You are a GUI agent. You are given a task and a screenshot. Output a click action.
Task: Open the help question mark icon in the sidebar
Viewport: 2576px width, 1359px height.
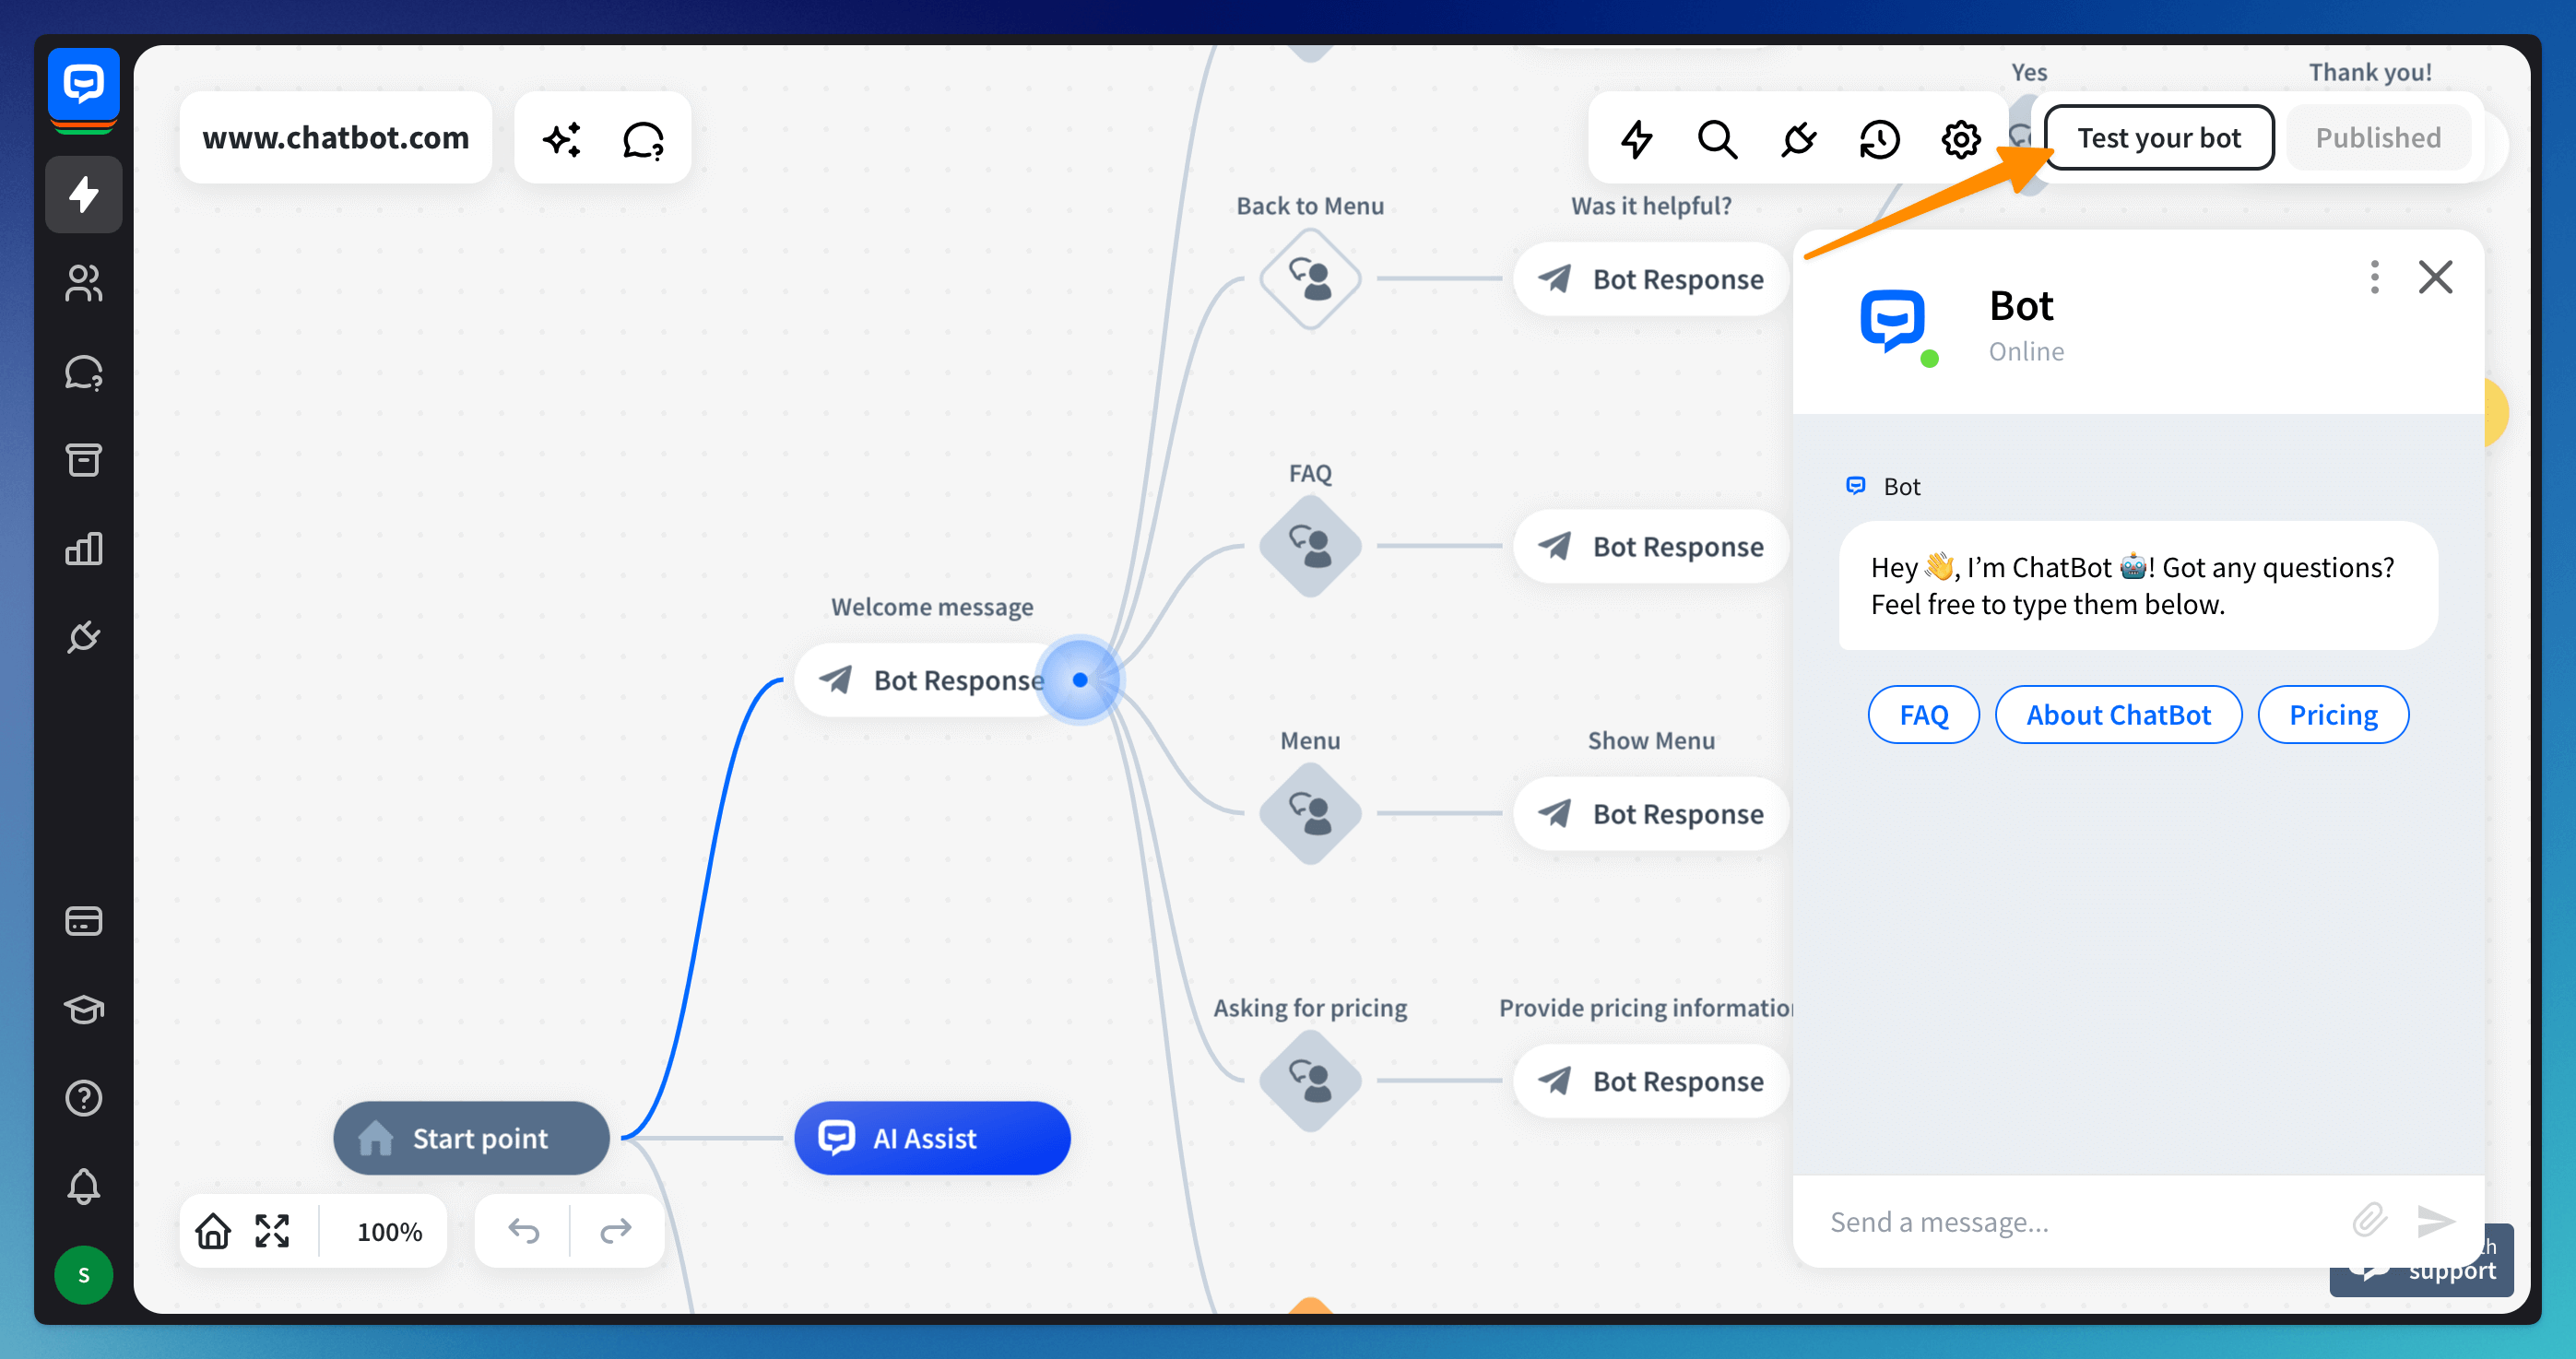(x=84, y=1098)
